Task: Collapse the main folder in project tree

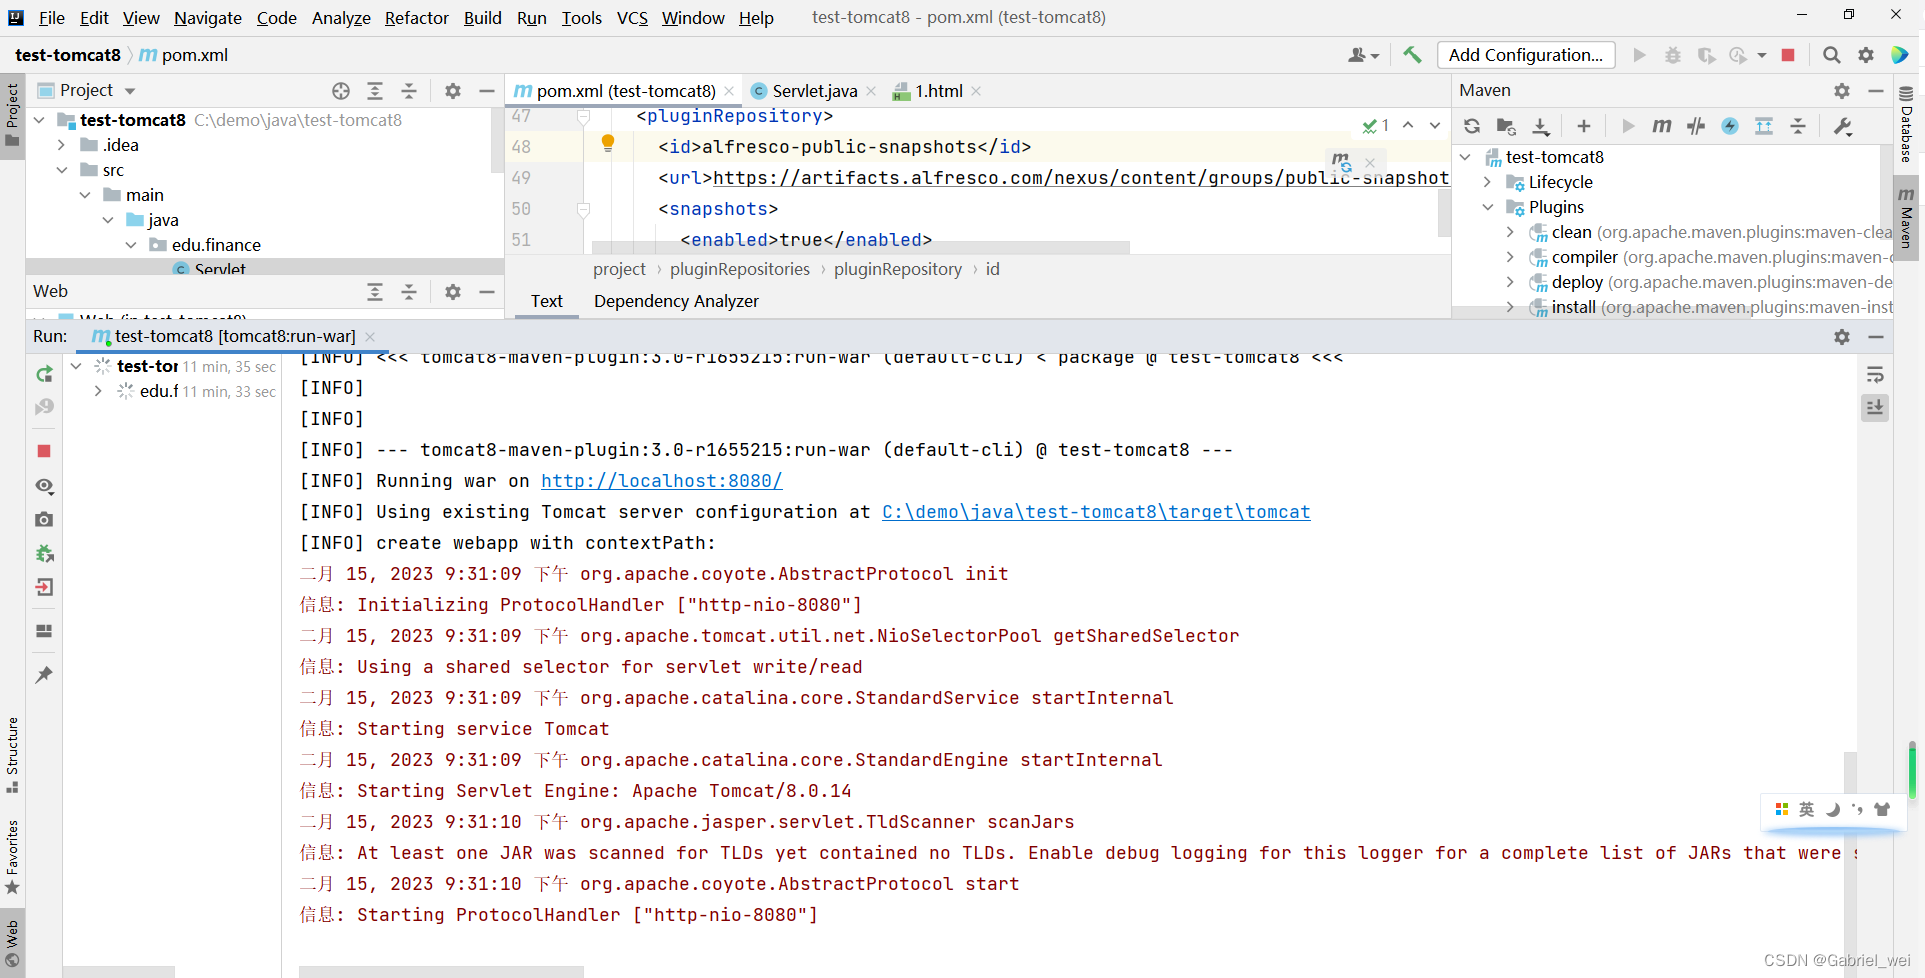Action: coord(85,195)
